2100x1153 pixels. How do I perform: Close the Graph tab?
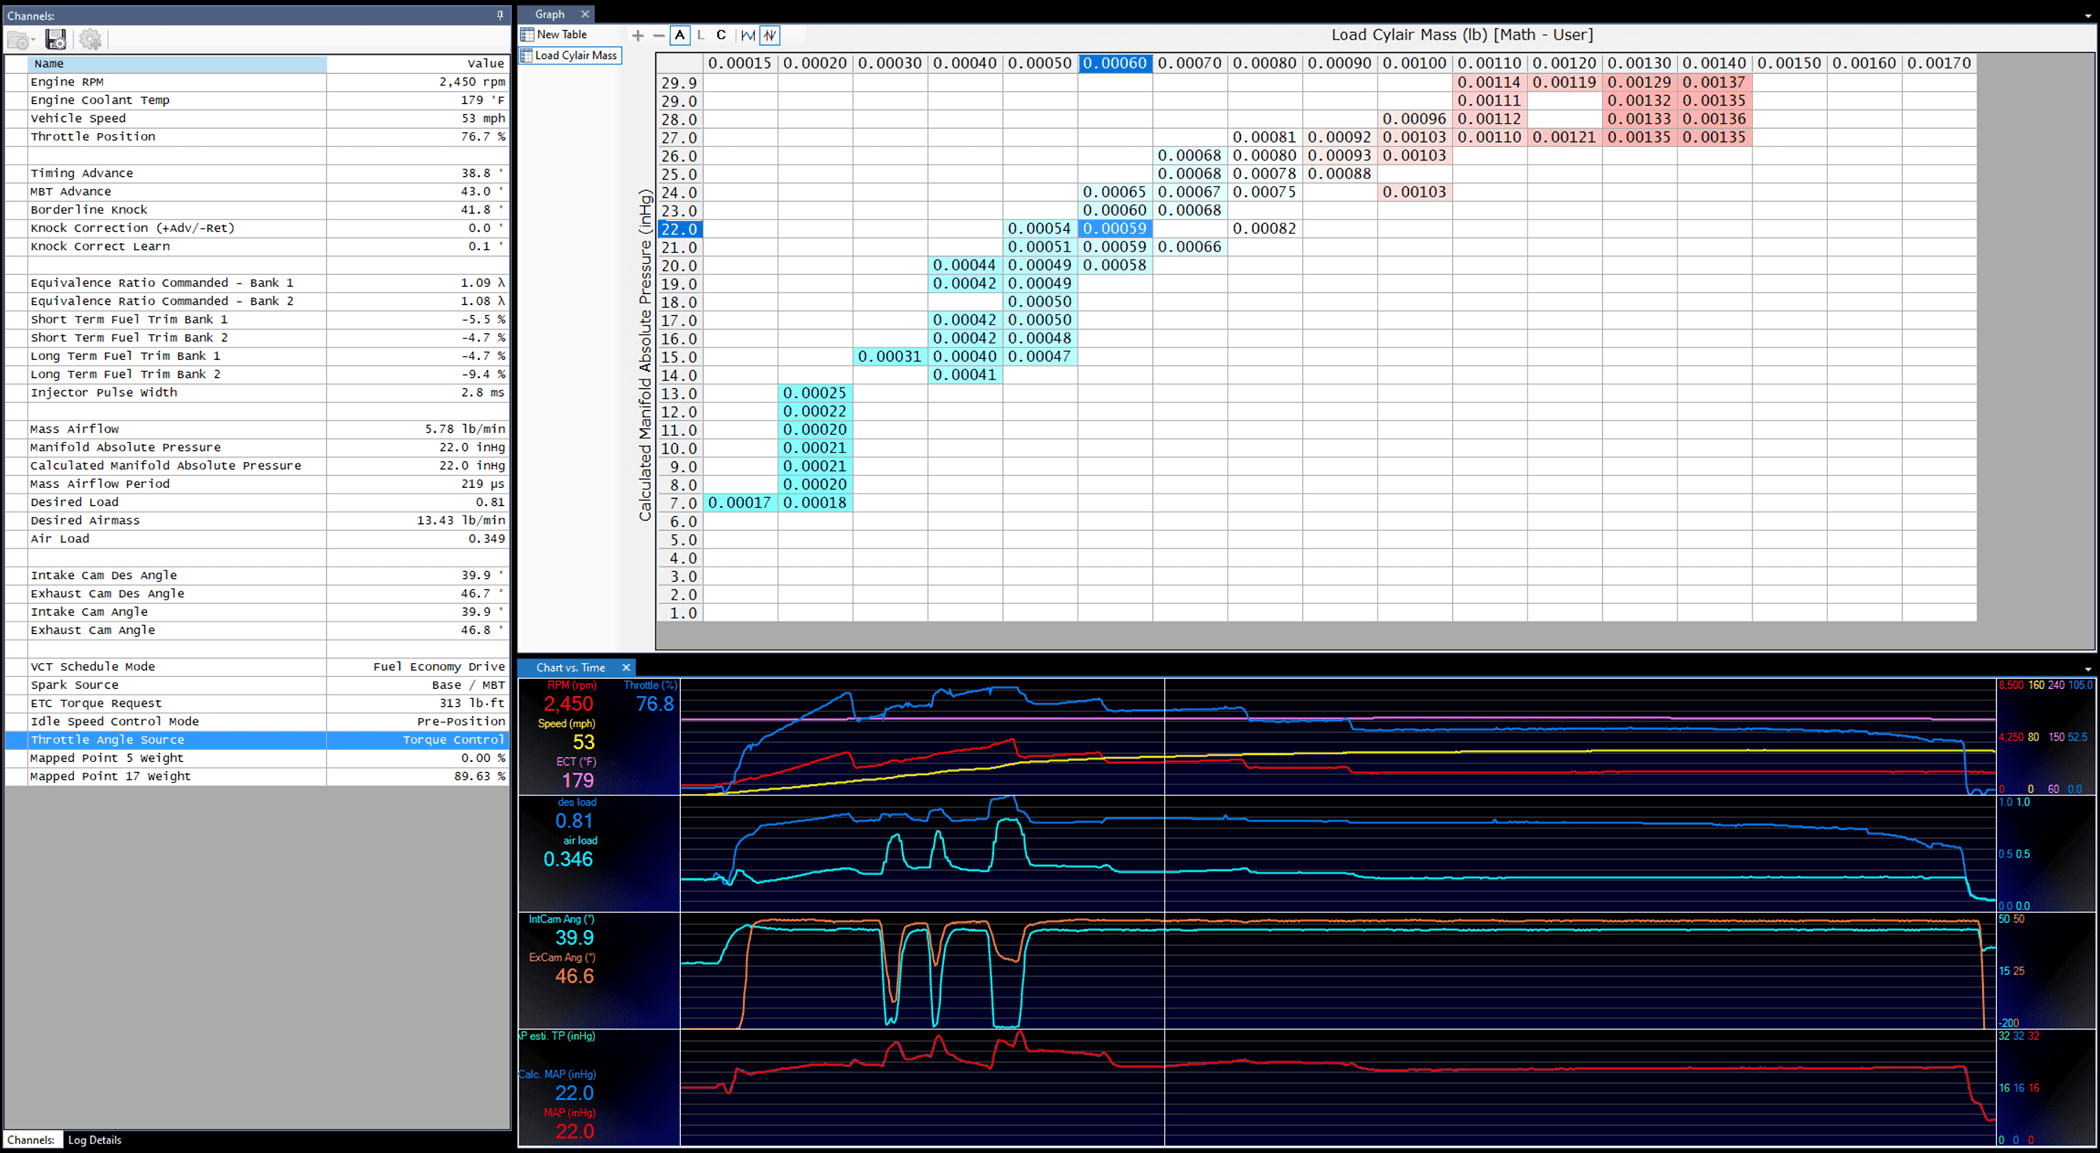point(586,14)
